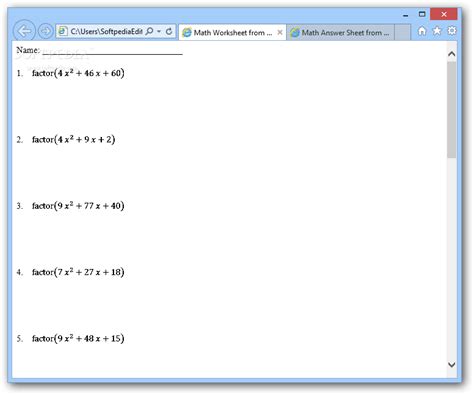
Task: Click the scrollbar up arrow
Action: [452, 54]
